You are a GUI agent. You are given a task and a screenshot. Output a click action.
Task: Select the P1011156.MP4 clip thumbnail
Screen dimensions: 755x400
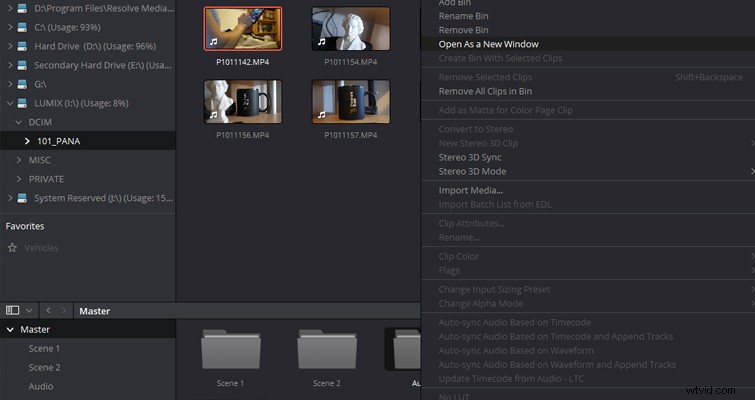[x=243, y=102]
